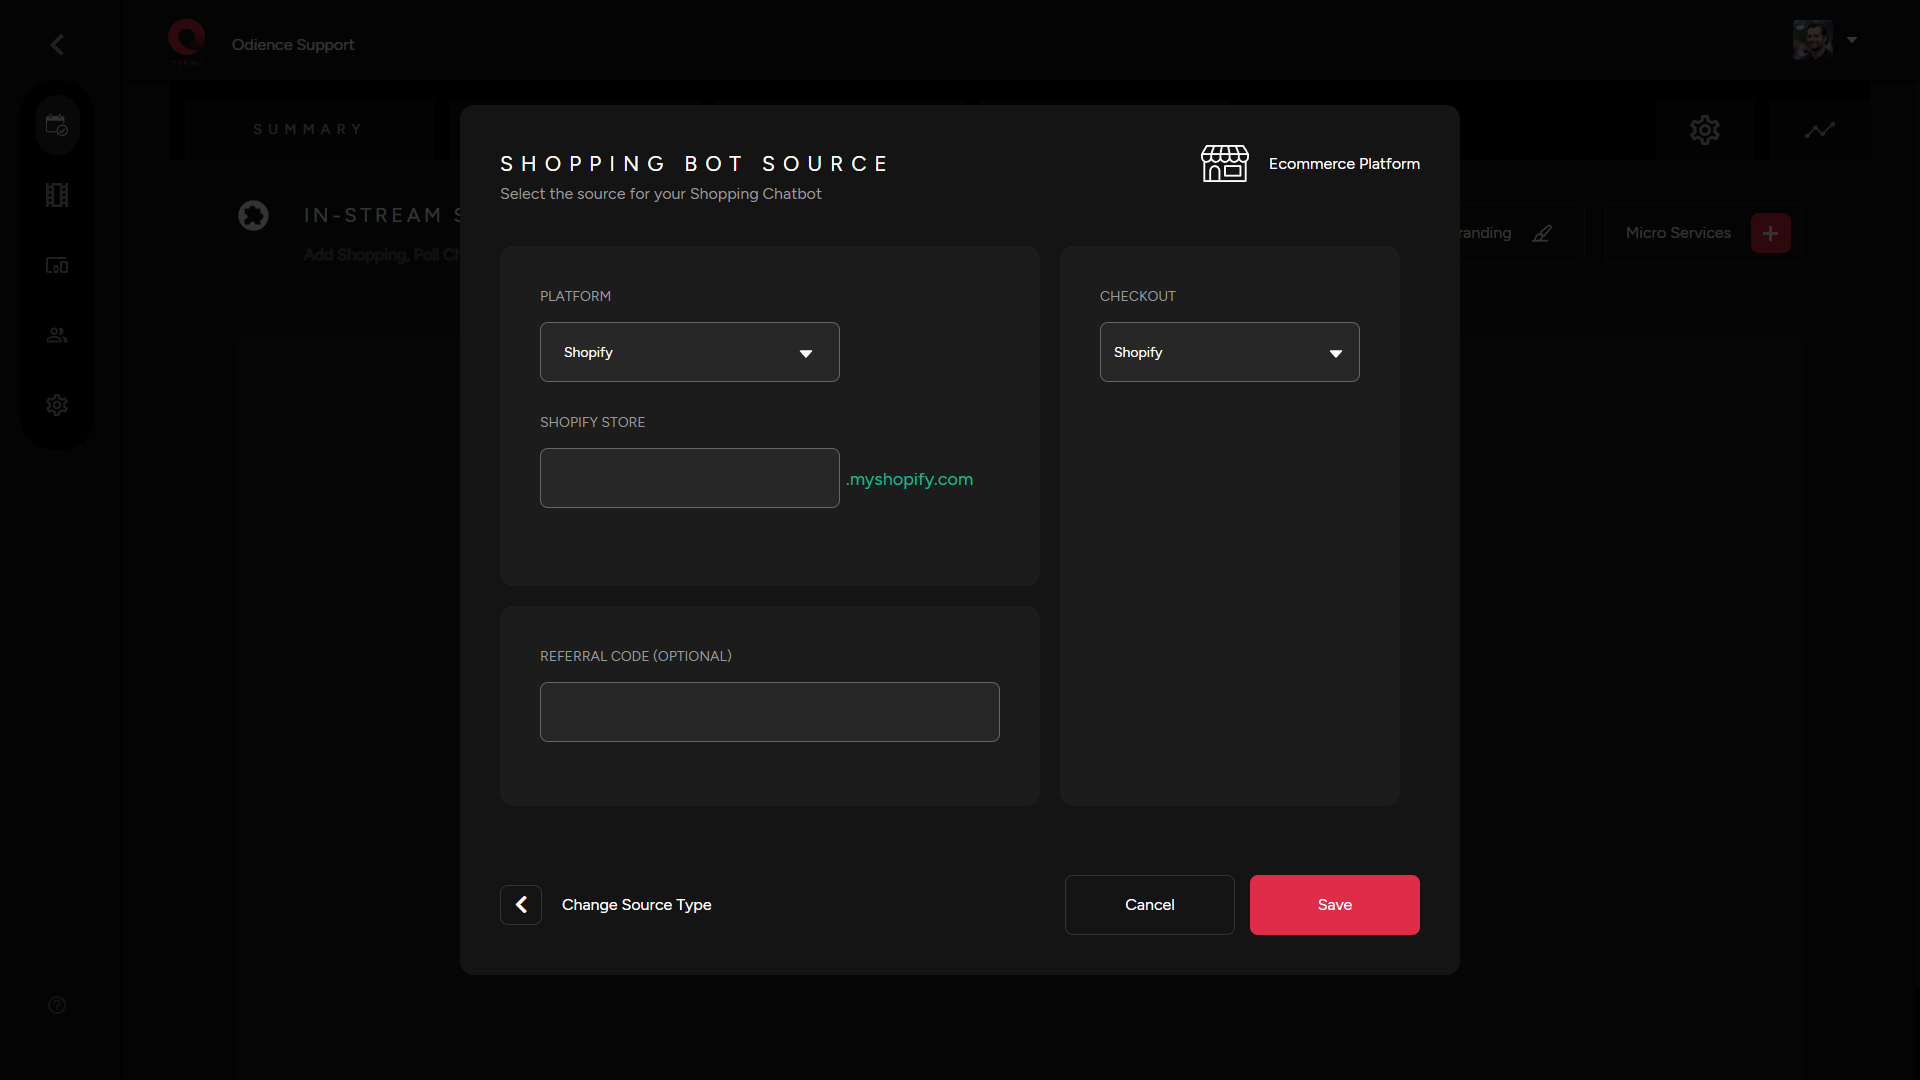Image resolution: width=1920 pixels, height=1080 pixels.
Task: Click the Save button
Action: point(1334,905)
